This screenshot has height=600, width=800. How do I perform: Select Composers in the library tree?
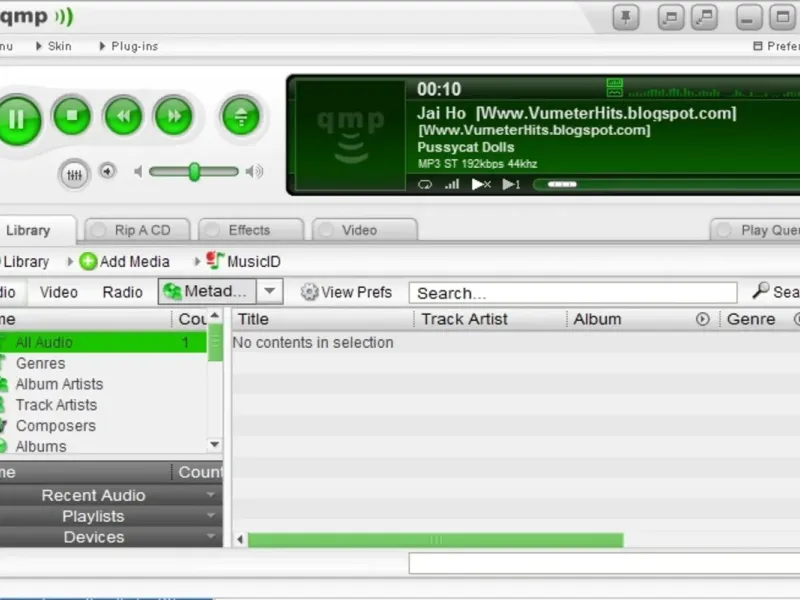[104, 426]
